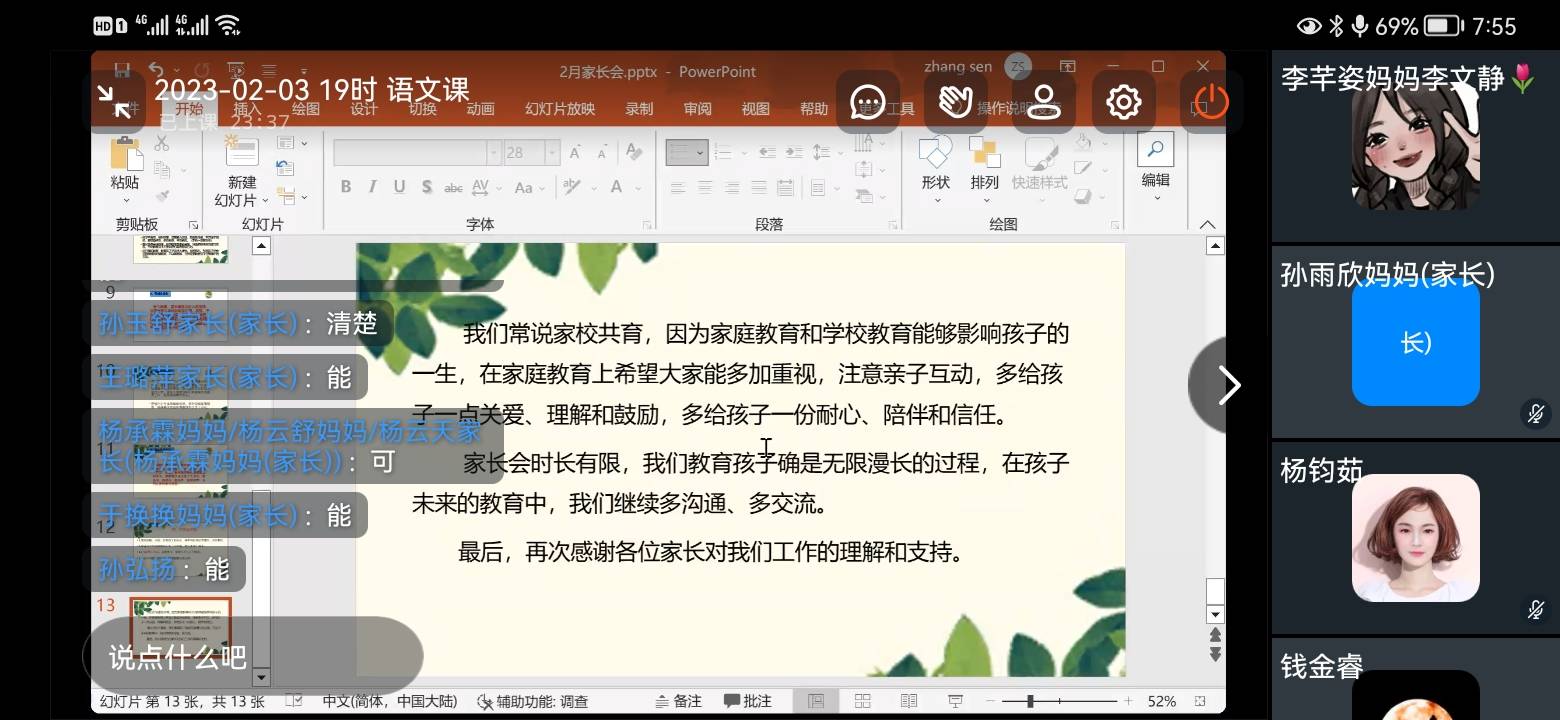The image size is (1560, 720).
Task: Toggle muted mic icon of 杨钧茹
Action: (1536, 609)
